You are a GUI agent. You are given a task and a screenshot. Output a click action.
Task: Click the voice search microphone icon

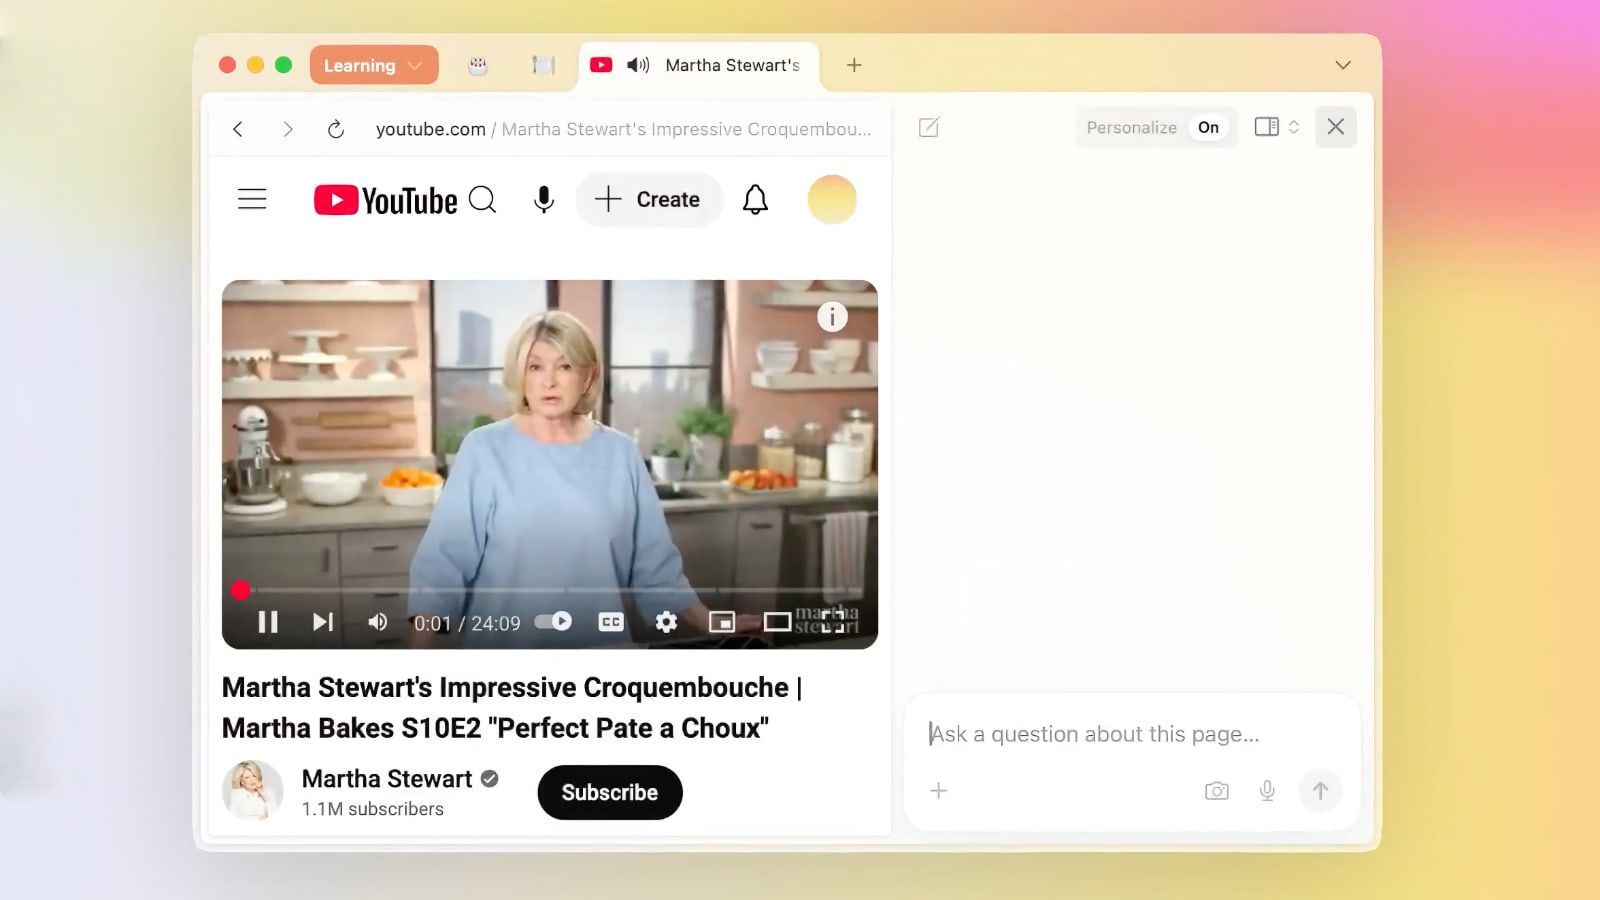(x=543, y=200)
